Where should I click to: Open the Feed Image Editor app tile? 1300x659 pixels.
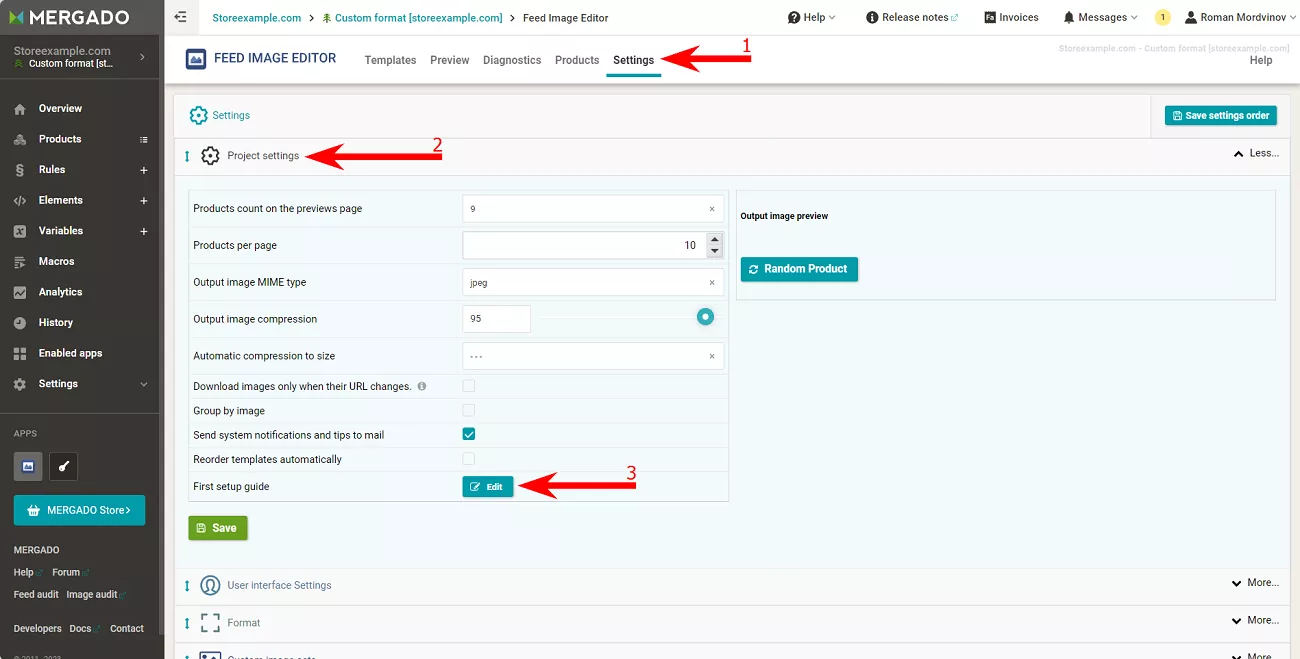28,466
